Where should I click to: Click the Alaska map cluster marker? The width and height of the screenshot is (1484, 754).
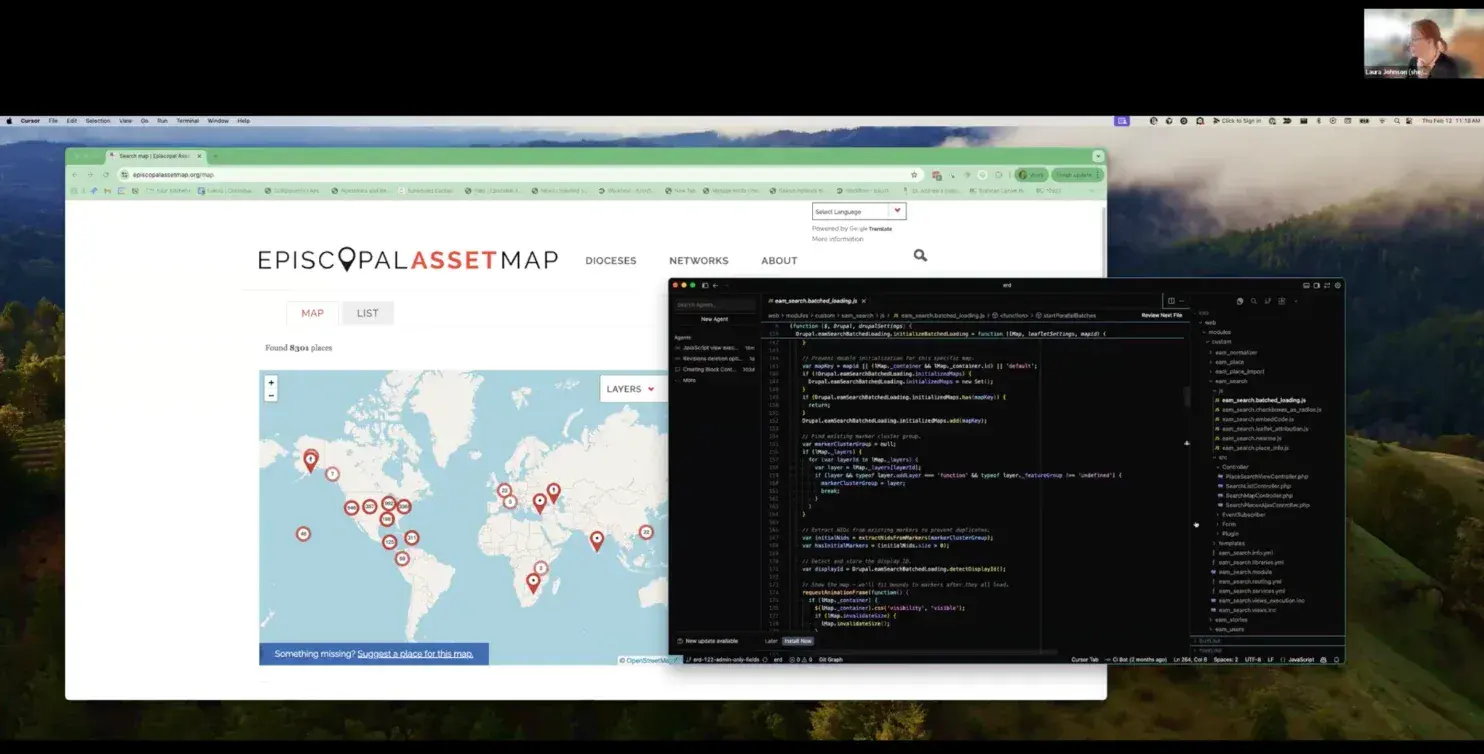(x=311, y=459)
